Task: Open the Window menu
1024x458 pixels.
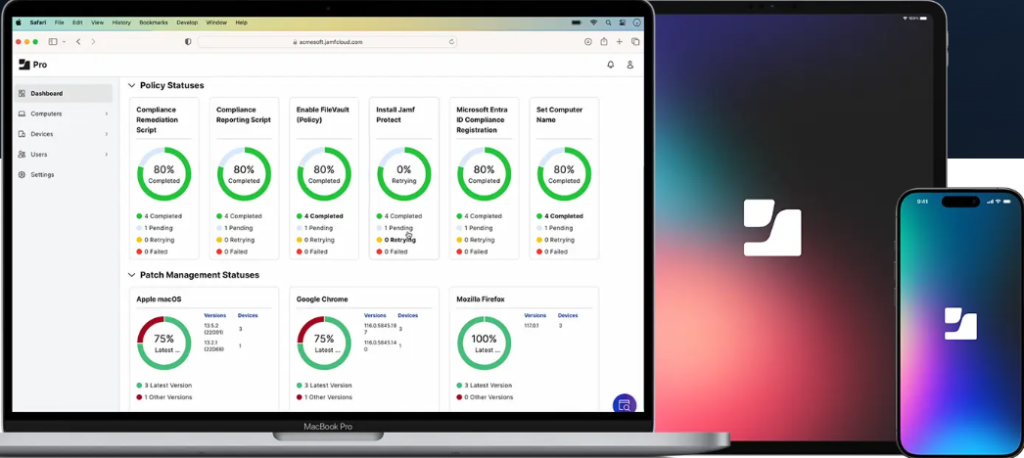Action: pos(216,22)
